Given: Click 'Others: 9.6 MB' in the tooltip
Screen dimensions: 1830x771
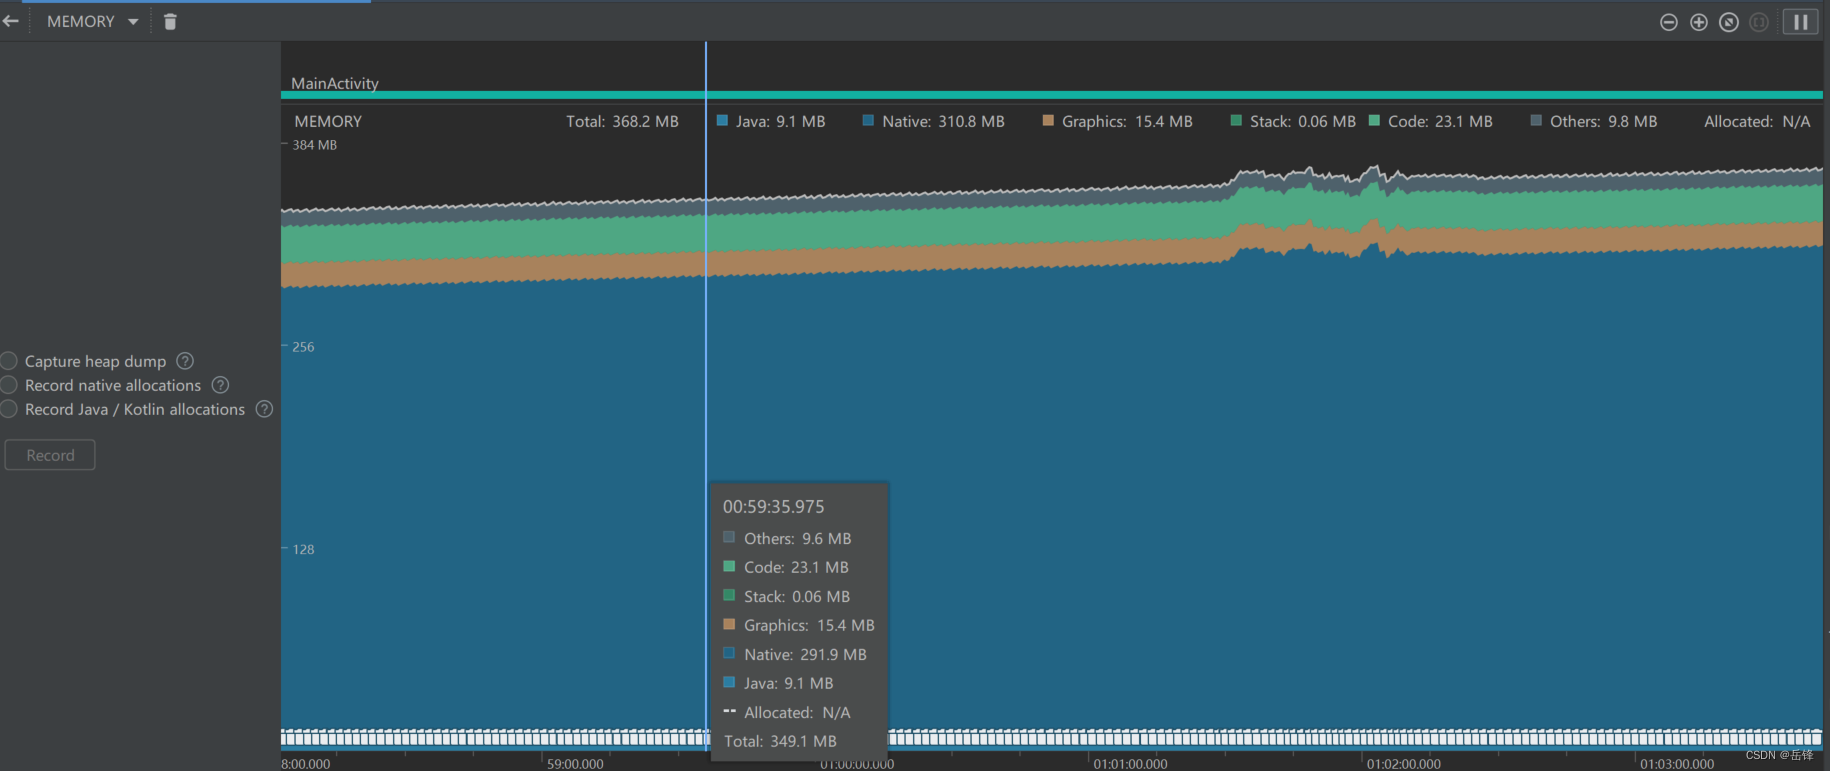Looking at the screenshot, I should pos(798,538).
